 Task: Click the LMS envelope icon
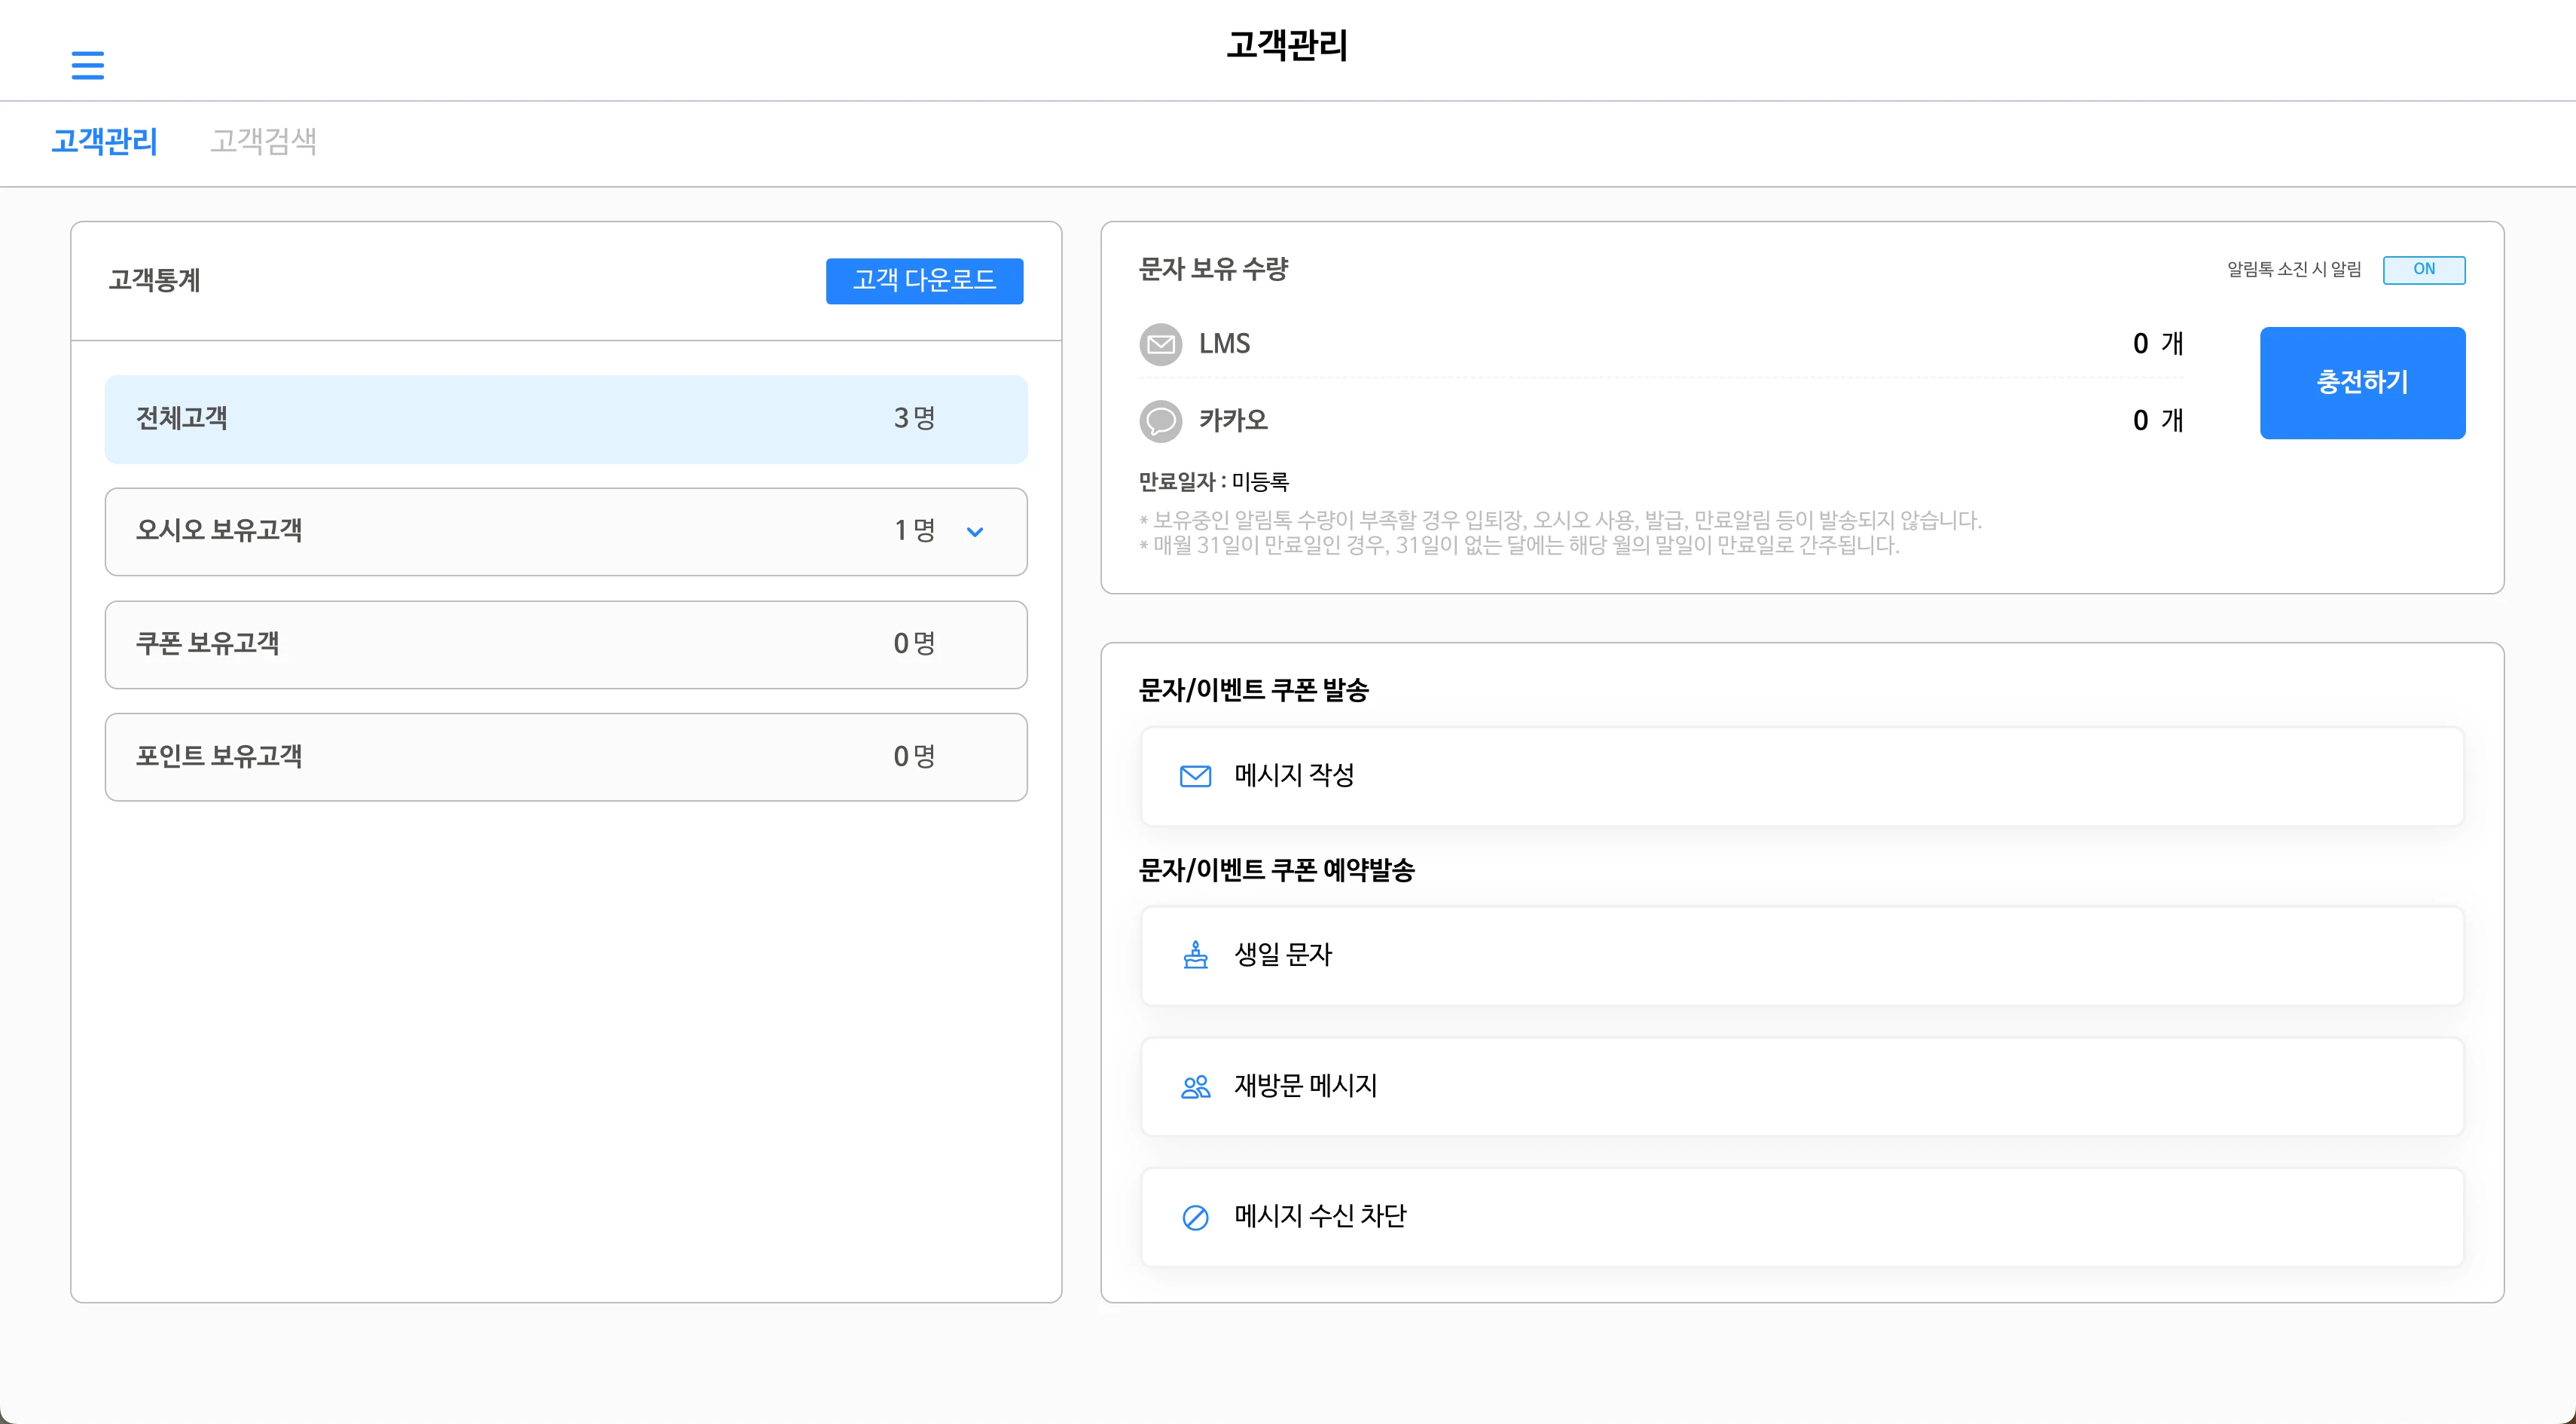(x=1161, y=344)
